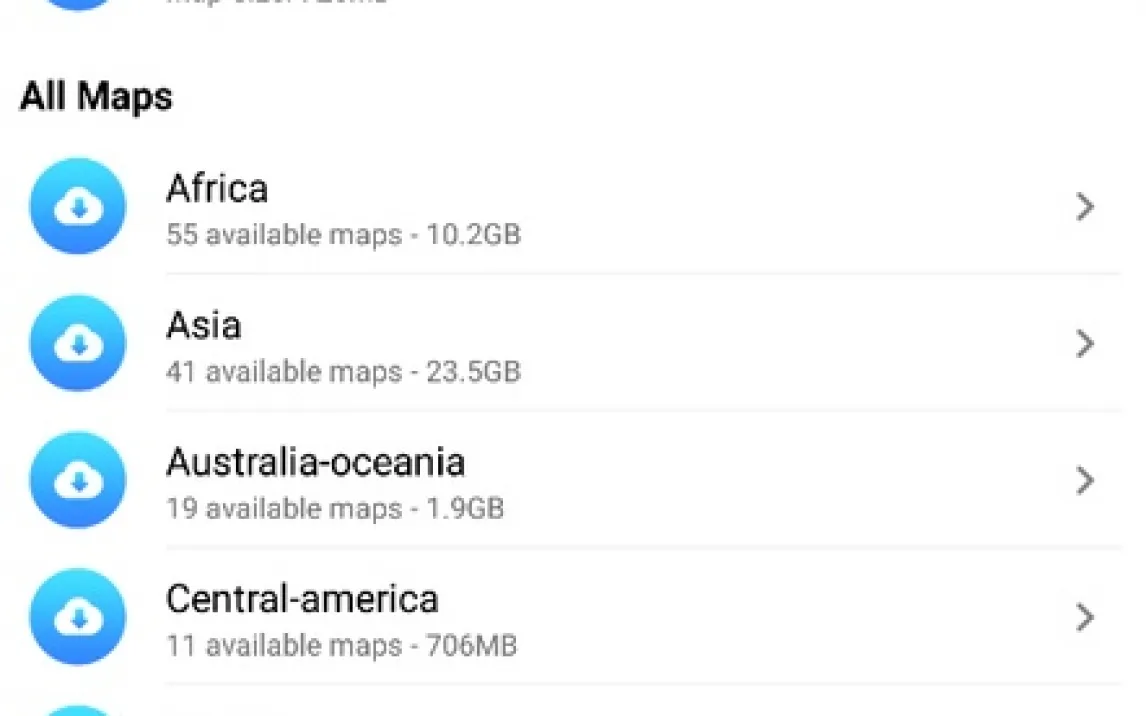1146x716 pixels.
Task: Open Australia-oceania using its right chevron
Action: [1085, 481]
